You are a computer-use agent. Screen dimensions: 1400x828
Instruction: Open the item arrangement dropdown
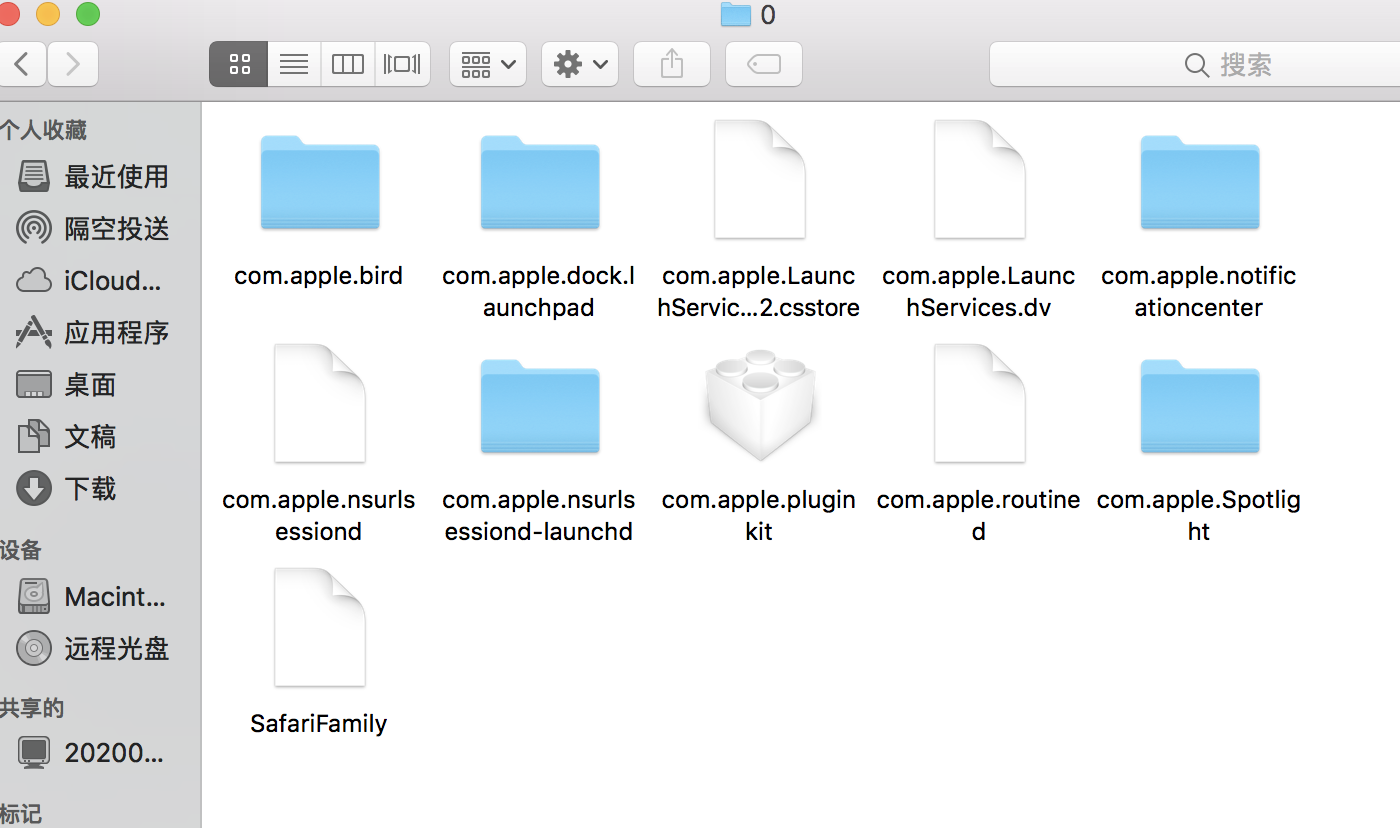[x=488, y=65]
